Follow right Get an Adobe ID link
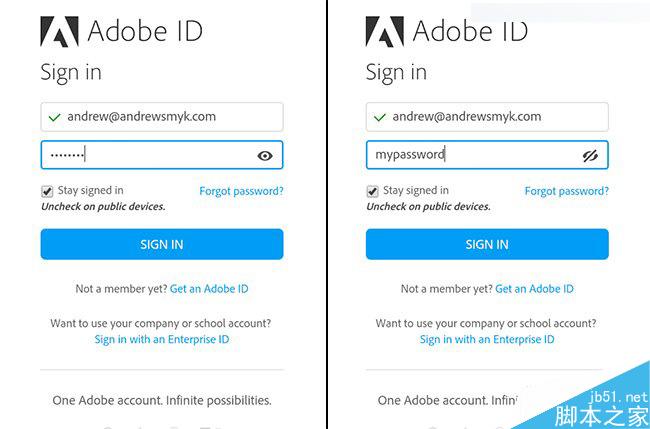This screenshot has width=650, height=429. pos(534,289)
